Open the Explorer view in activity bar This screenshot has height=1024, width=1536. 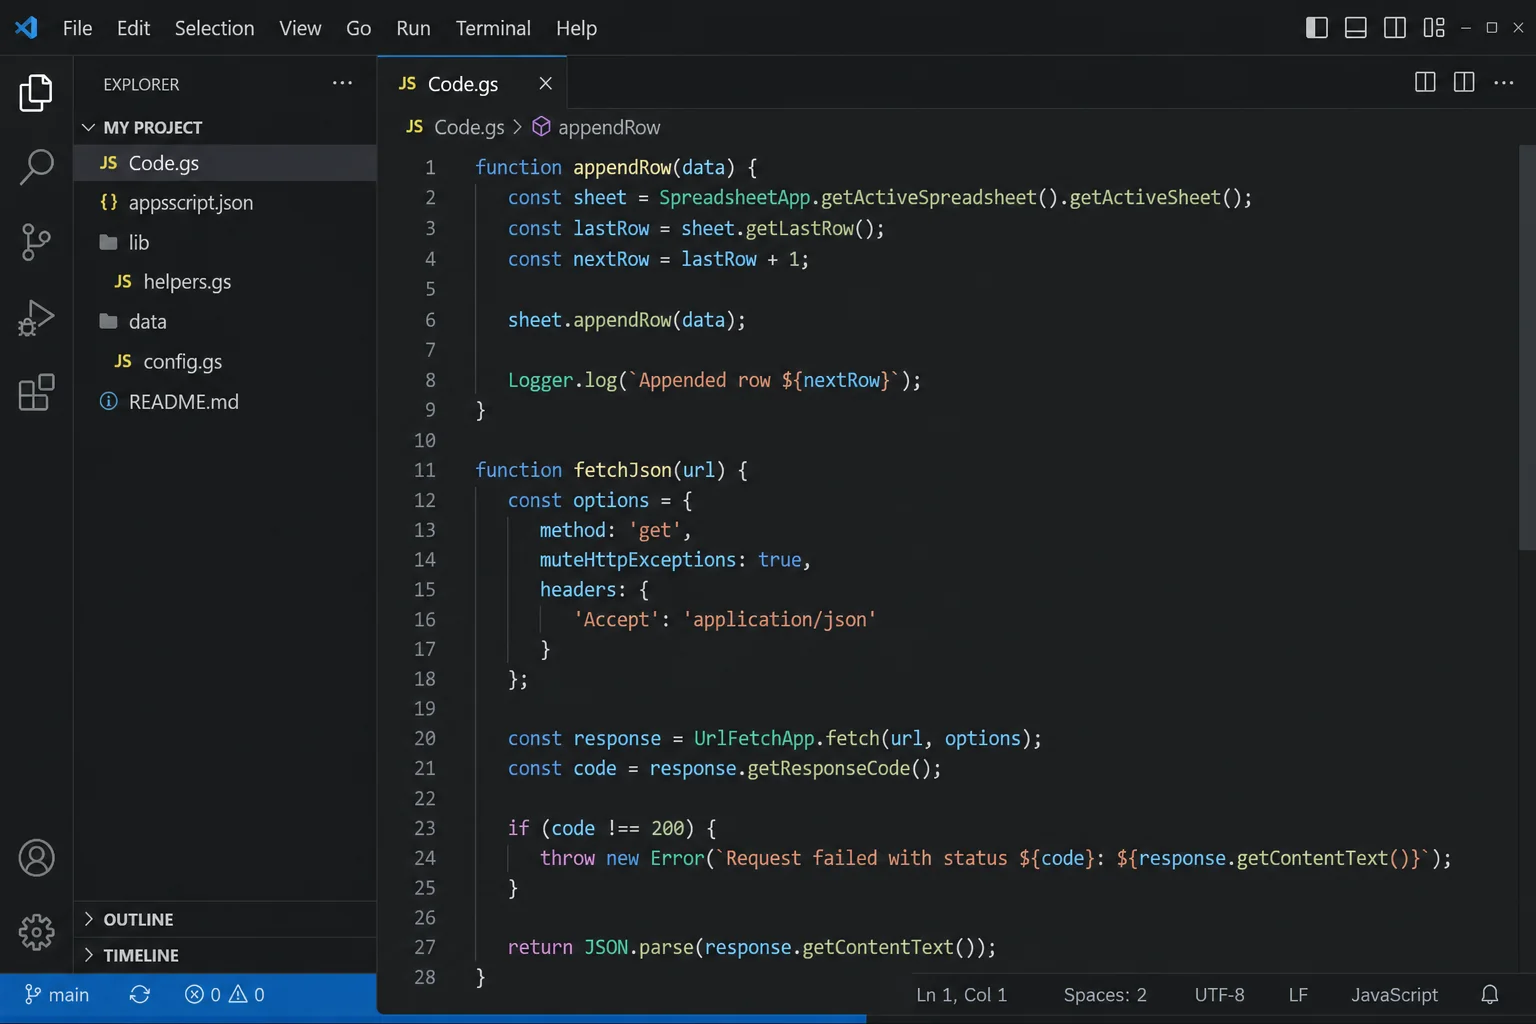[36, 93]
